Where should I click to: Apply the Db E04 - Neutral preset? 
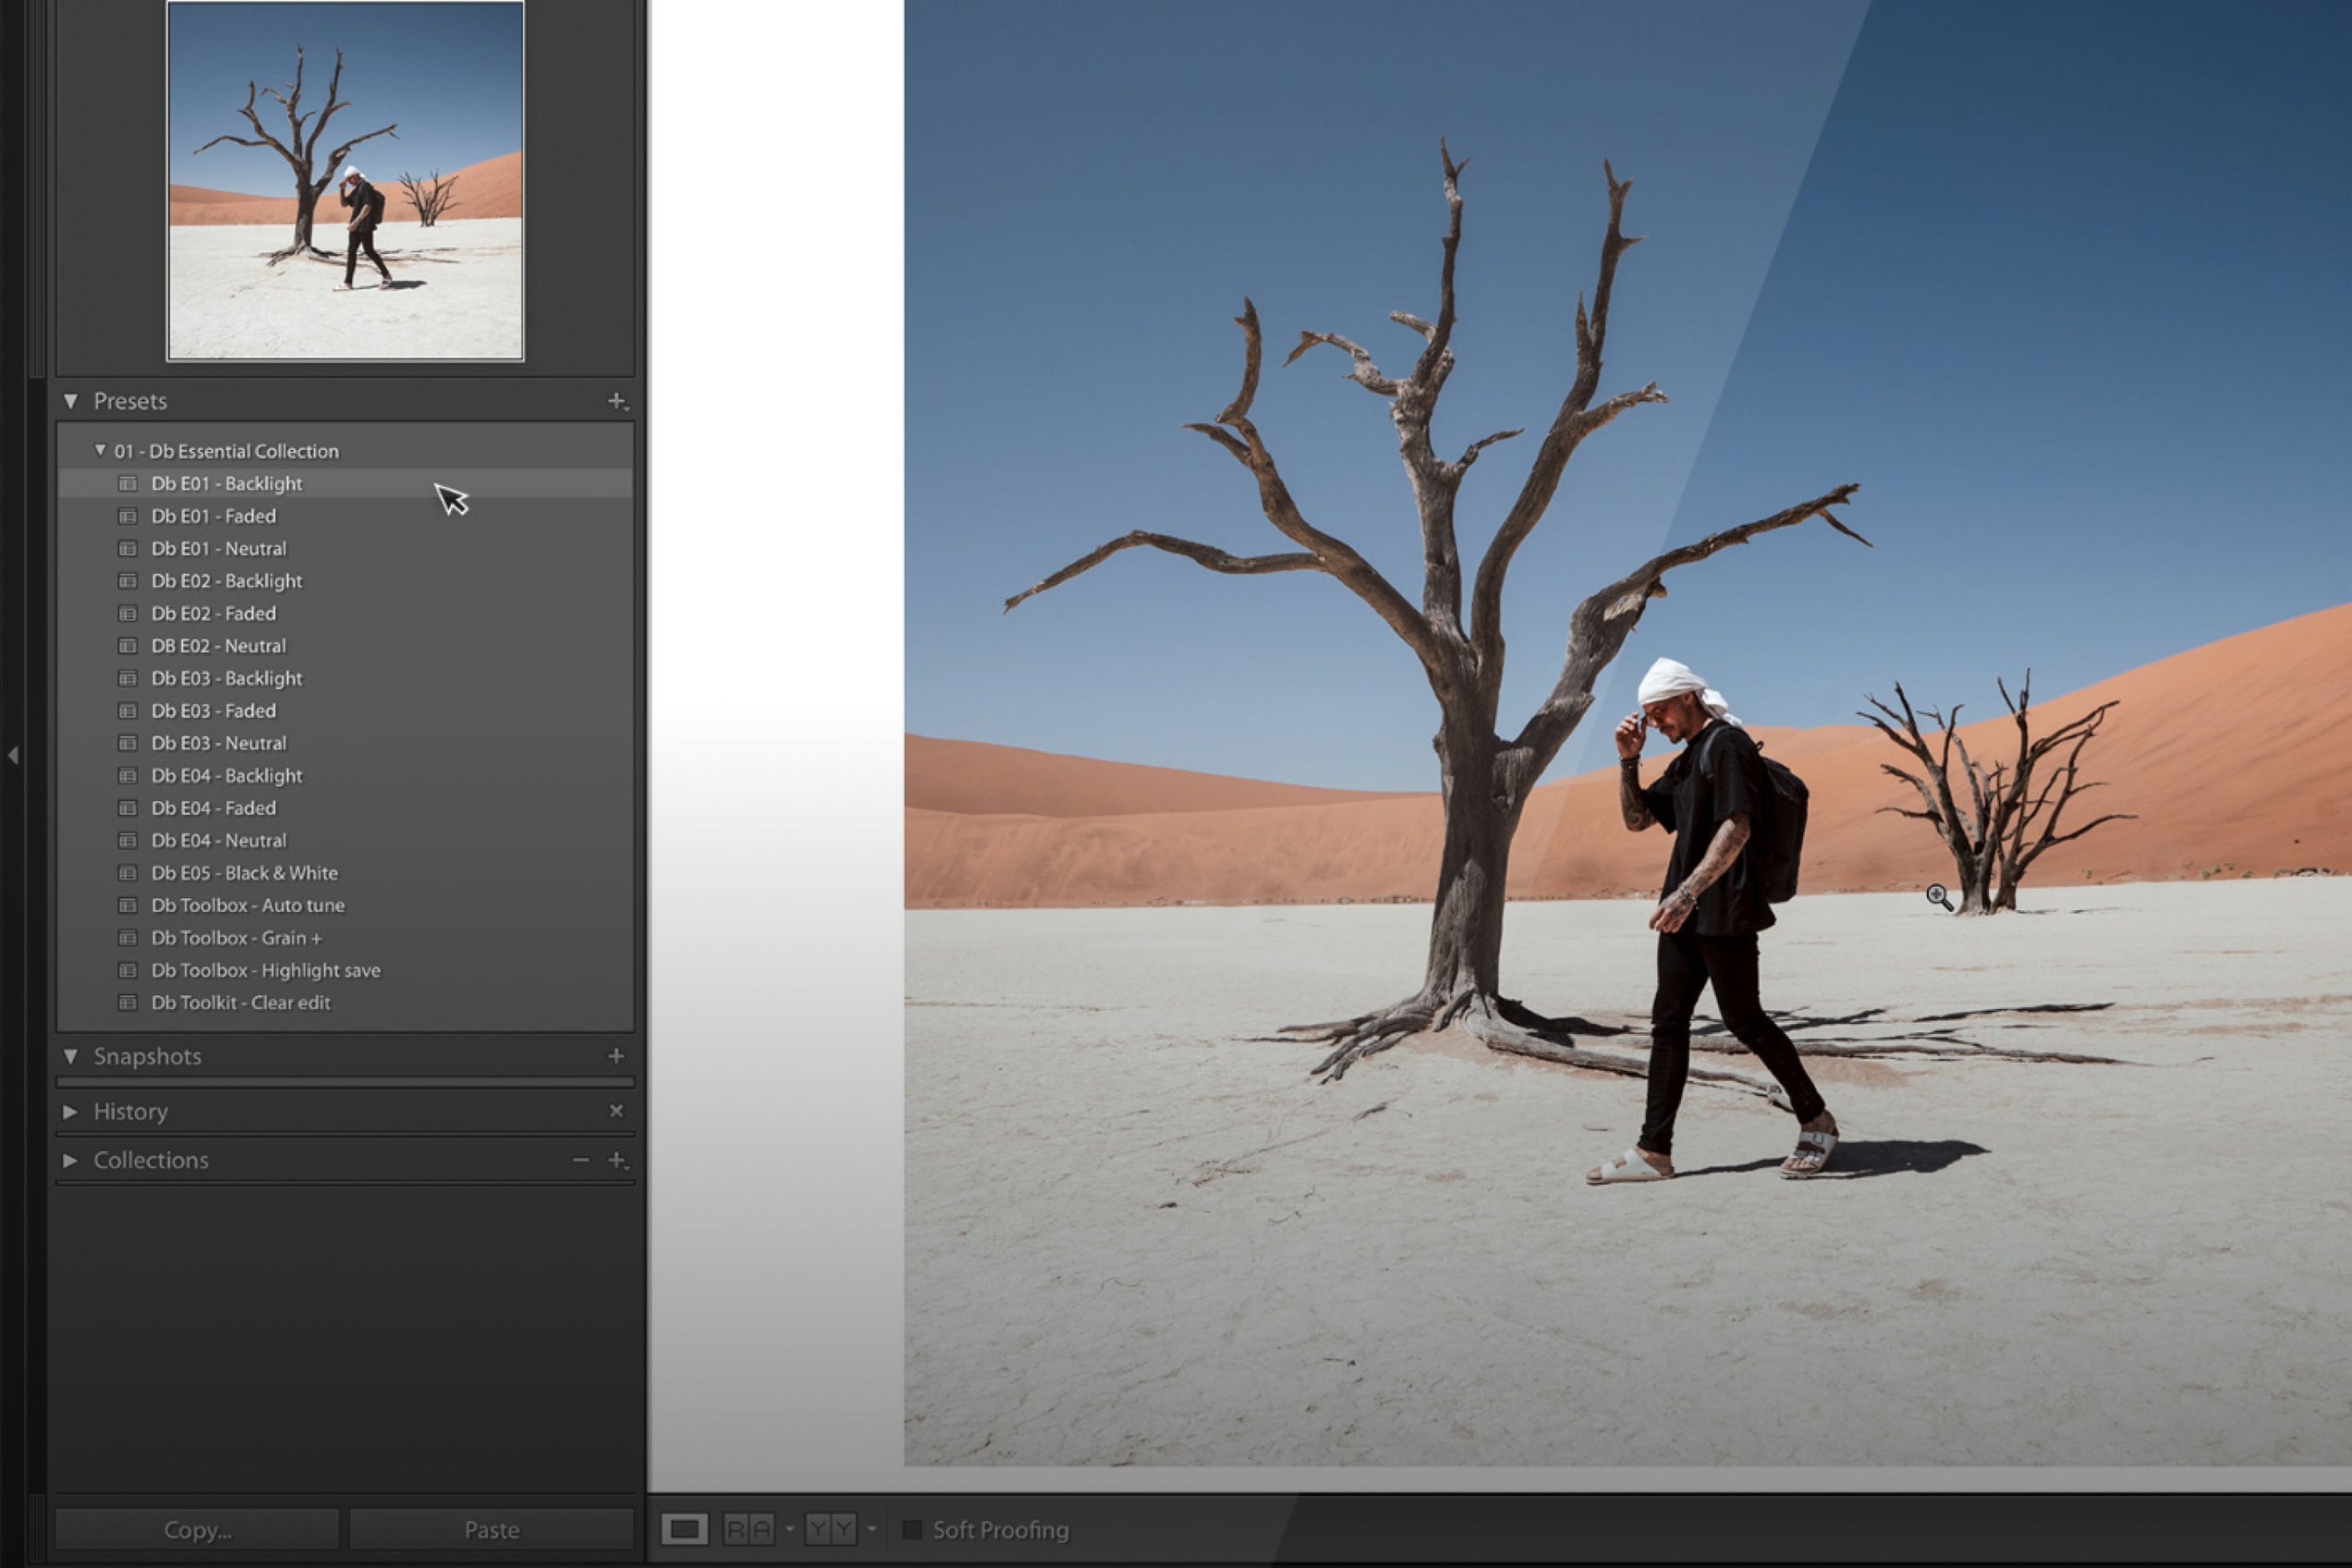point(345,841)
